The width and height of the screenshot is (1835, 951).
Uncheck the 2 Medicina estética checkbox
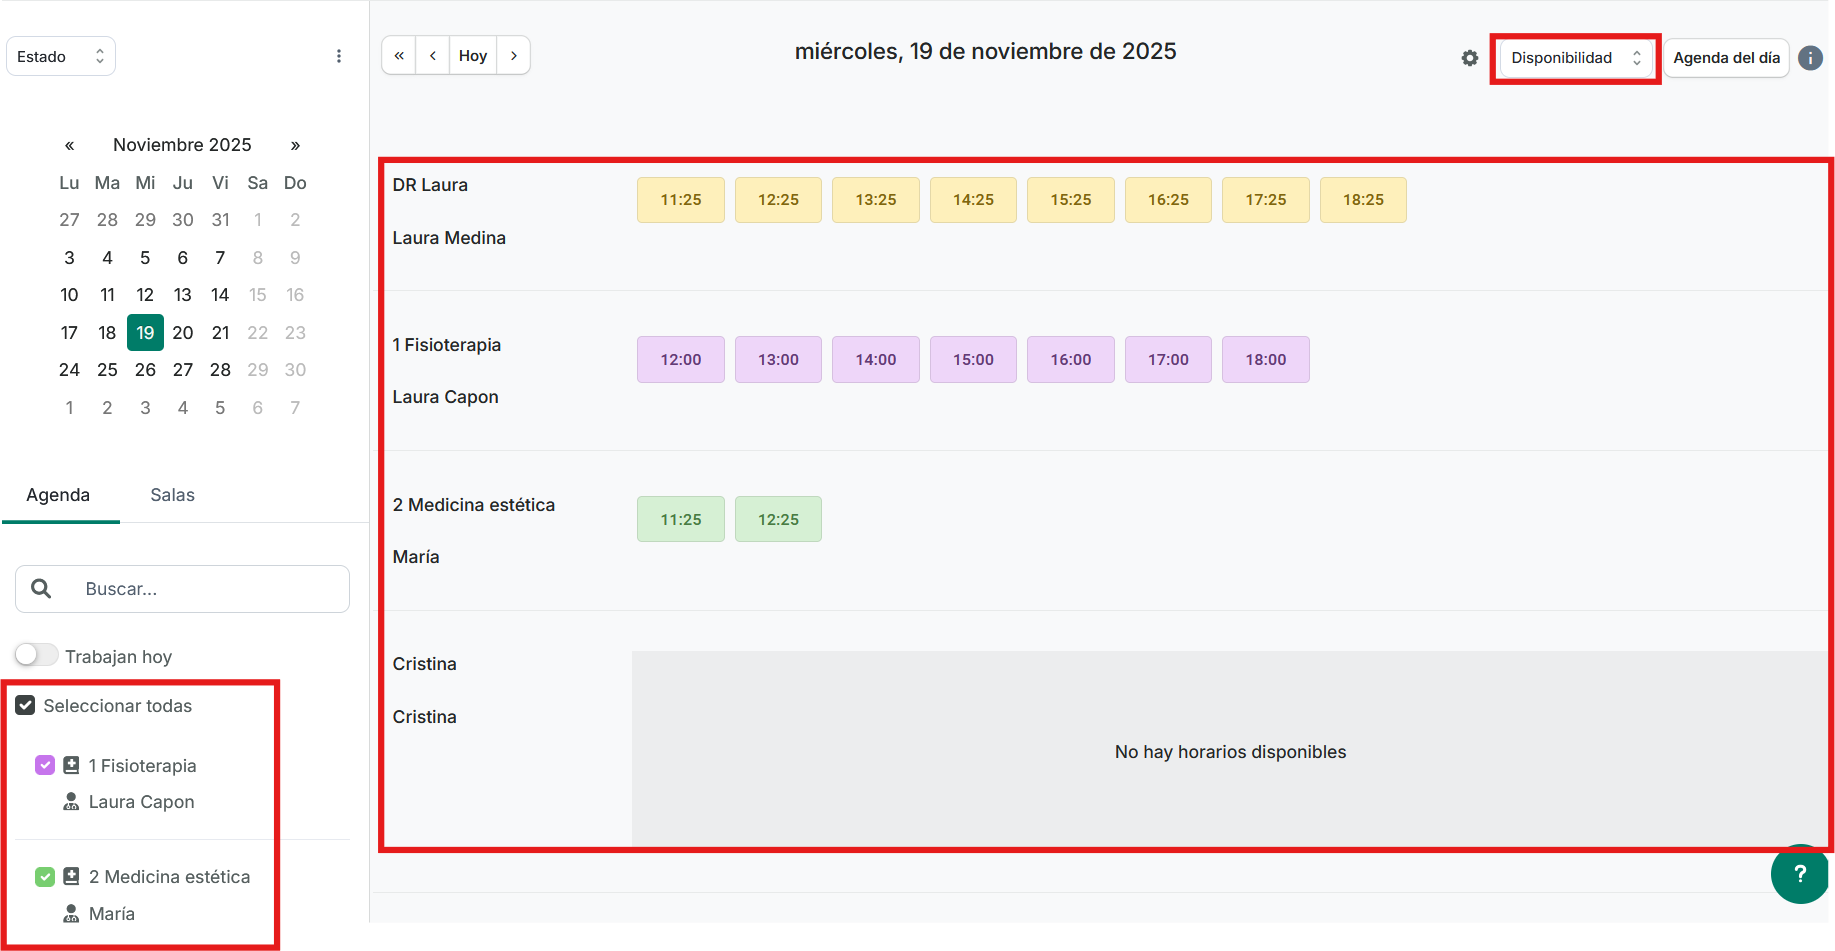(x=45, y=877)
